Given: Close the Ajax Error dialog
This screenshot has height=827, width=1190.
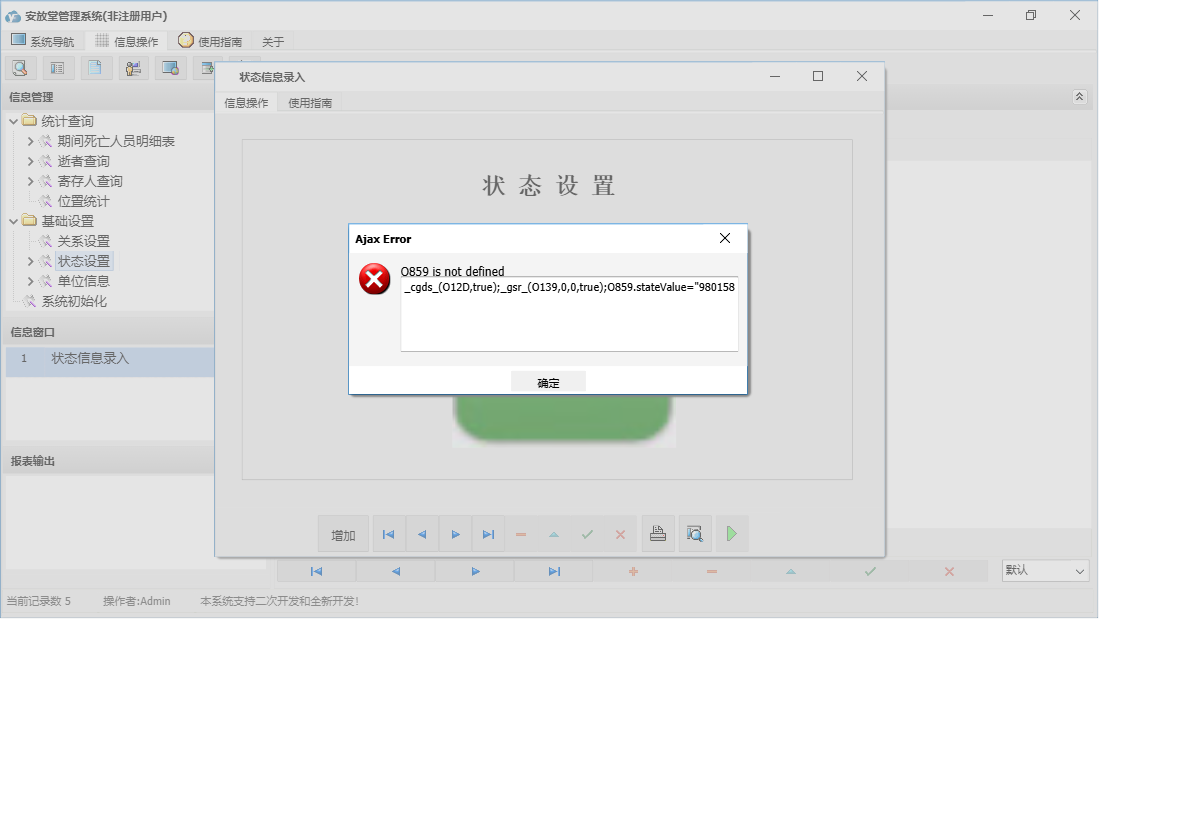Looking at the screenshot, I should [x=725, y=238].
